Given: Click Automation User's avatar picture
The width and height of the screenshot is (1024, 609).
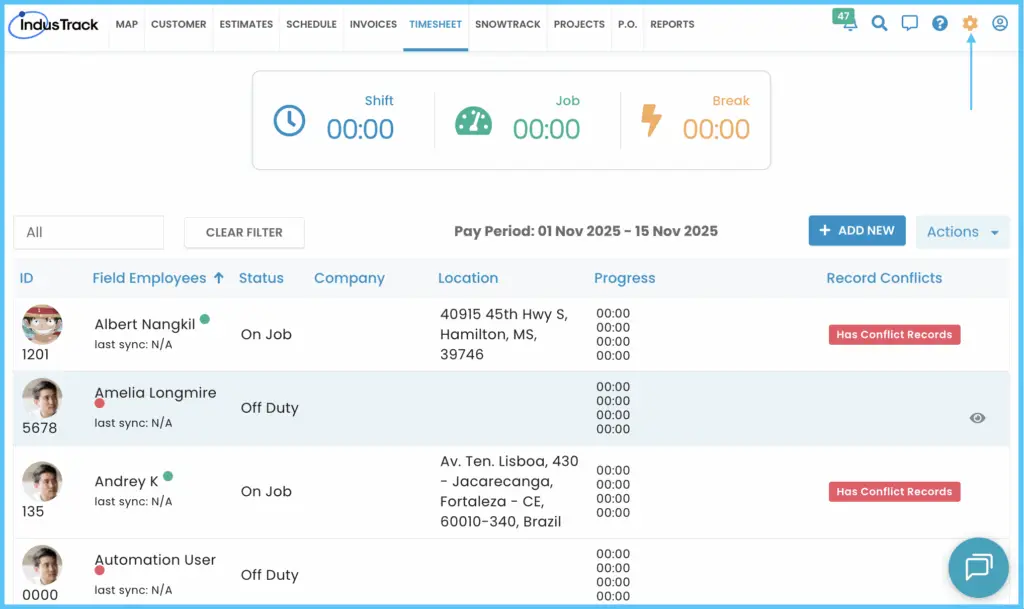Looking at the screenshot, I should tap(42, 565).
